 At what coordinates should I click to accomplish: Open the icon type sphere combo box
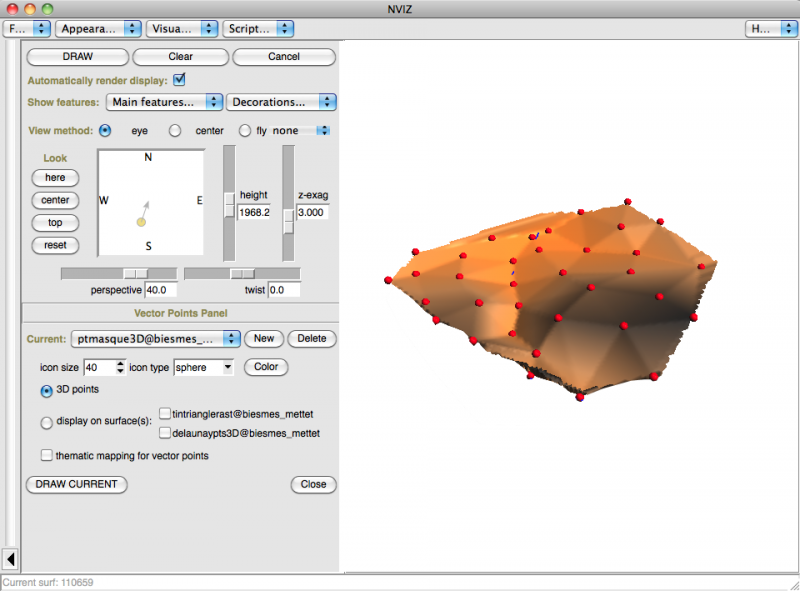click(x=204, y=368)
